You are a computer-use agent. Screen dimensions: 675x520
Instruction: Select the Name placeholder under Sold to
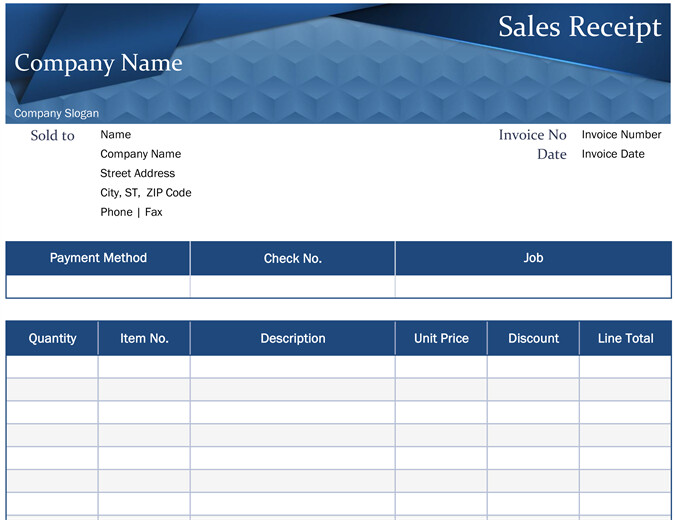click(116, 134)
